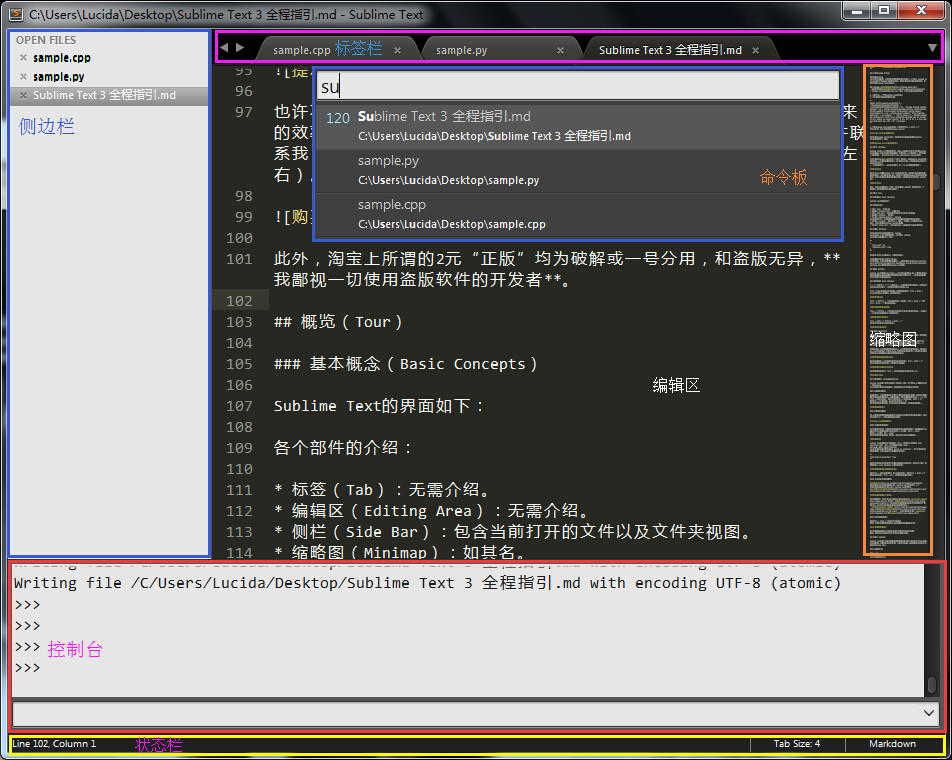Viewport: 952px width, 760px height.
Task: Close sample.cpp using its x in Open Files
Action: [x=23, y=57]
